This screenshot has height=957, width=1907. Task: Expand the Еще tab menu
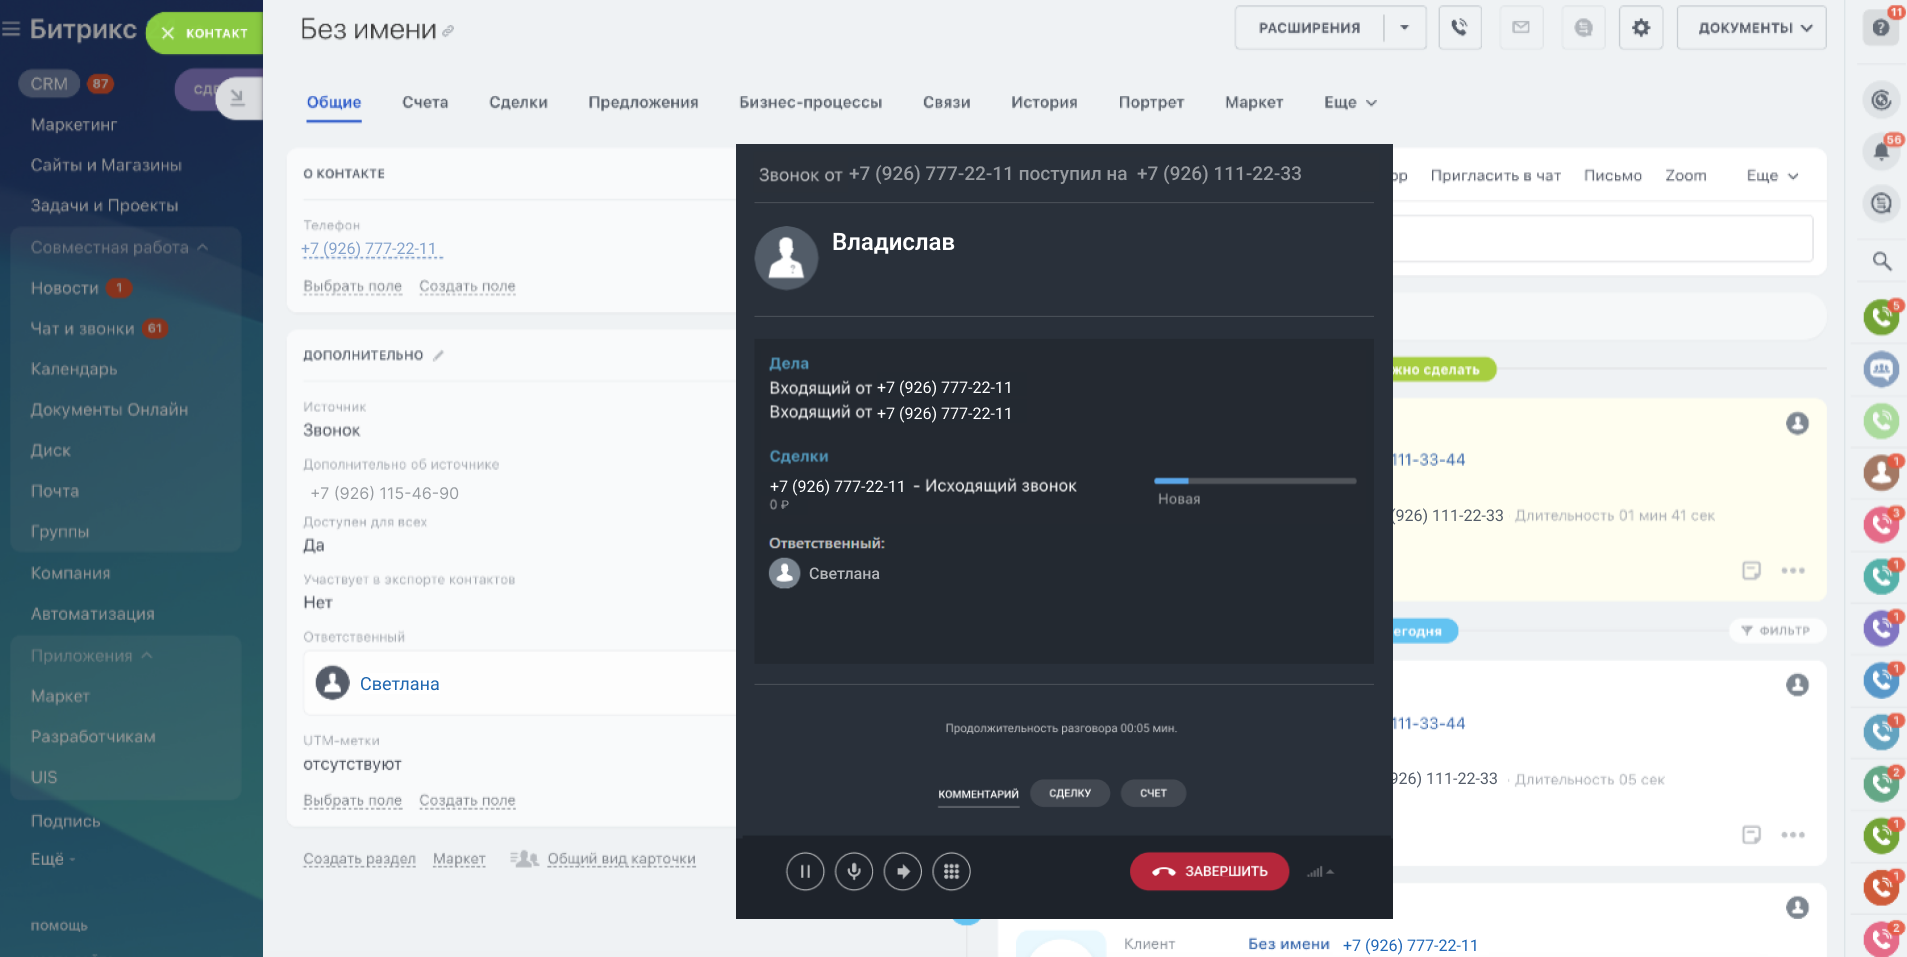click(1349, 102)
